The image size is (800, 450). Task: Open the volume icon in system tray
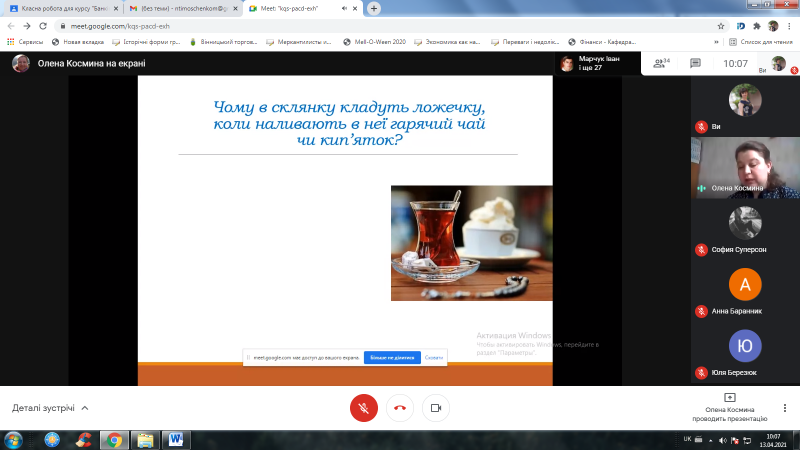coord(722,440)
